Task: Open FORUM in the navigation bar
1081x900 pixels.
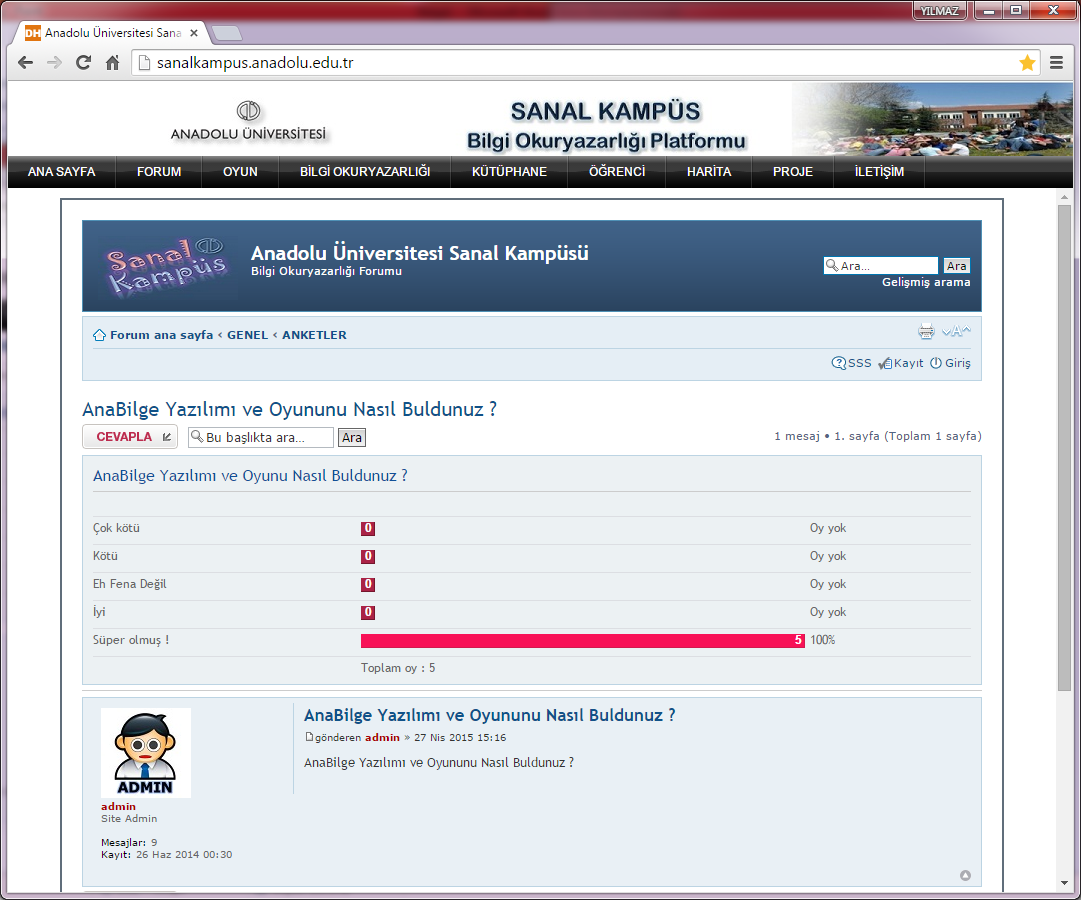Action: [x=159, y=172]
